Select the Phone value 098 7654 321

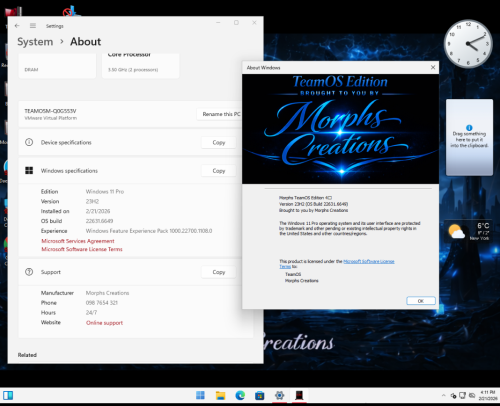point(102,303)
